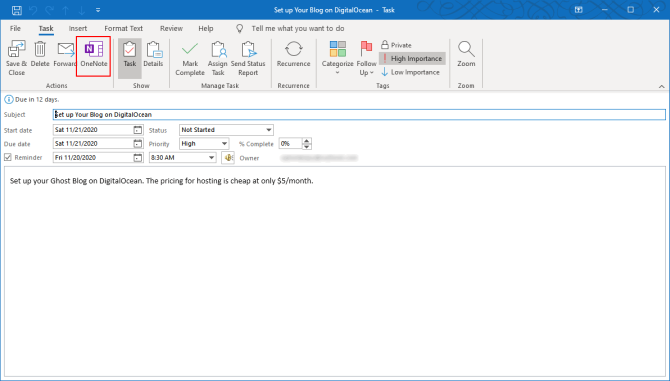Viewport: 670px width, 381px height.
Task: Open the Categorize color menu
Action: [x=338, y=59]
